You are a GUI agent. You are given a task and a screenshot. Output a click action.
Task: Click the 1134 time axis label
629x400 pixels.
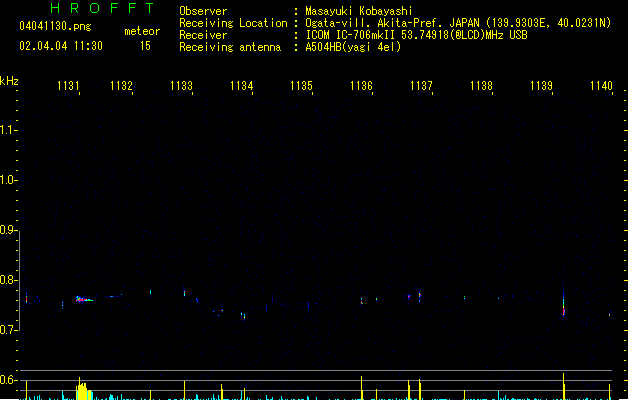pyautogui.click(x=241, y=86)
